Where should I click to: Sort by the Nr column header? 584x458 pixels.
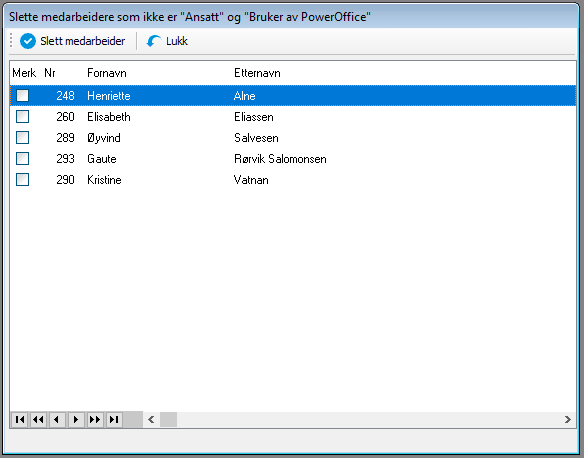point(50,73)
